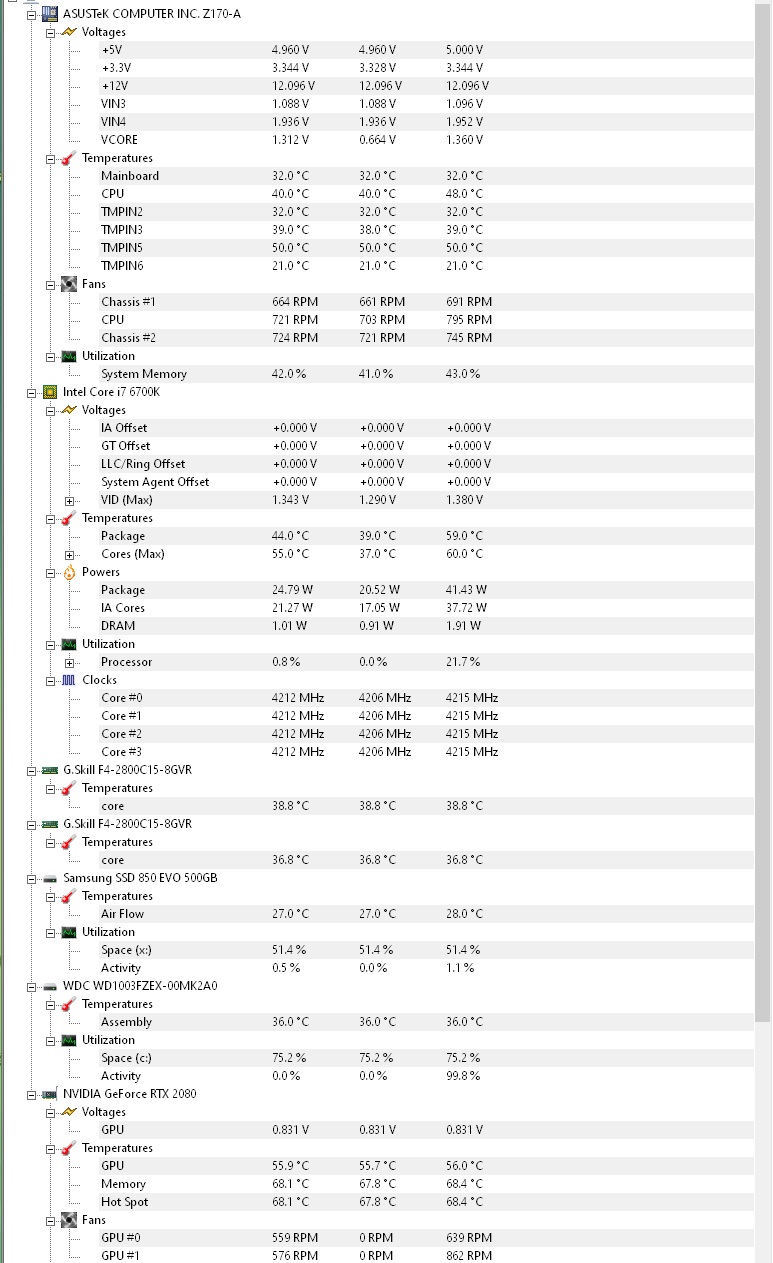Click the first G.Skill F4-2800C15-8GVR memory icon
The height and width of the screenshot is (1263, 773).
tap(49, 770)
